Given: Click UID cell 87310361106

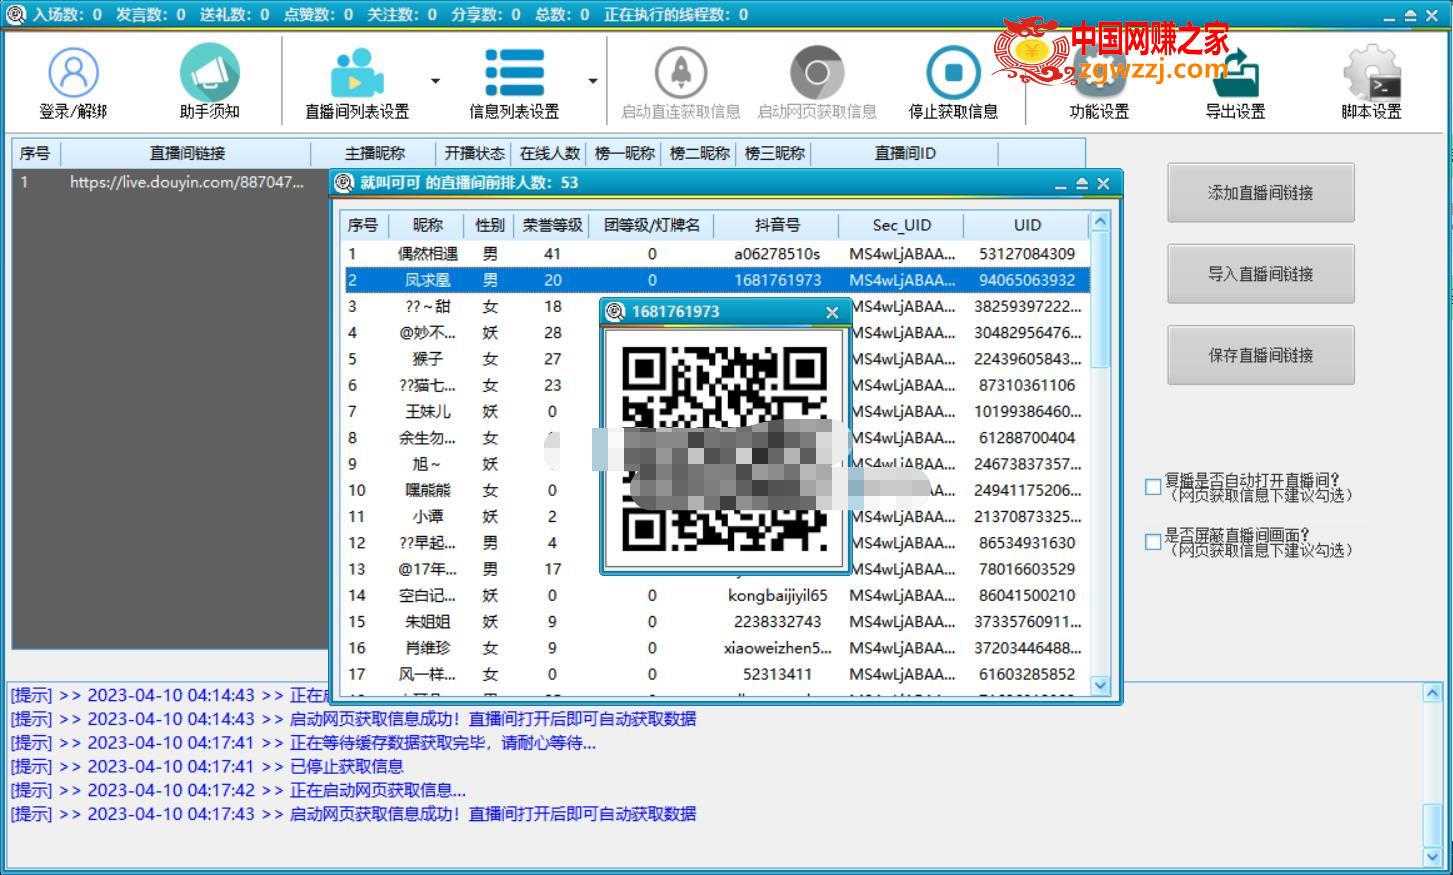Looking at the screenshot, I should (x=1027, y=385).
